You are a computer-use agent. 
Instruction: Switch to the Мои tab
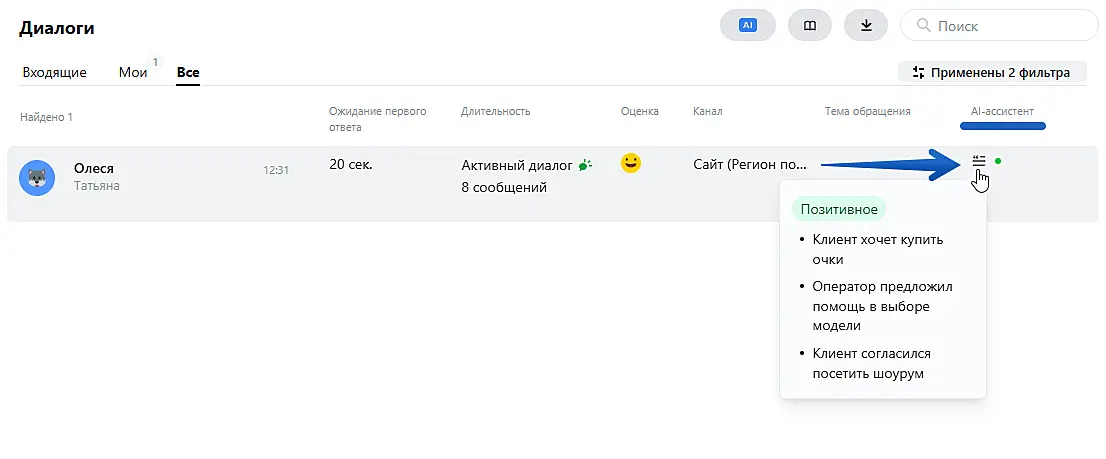pos(132,72)
